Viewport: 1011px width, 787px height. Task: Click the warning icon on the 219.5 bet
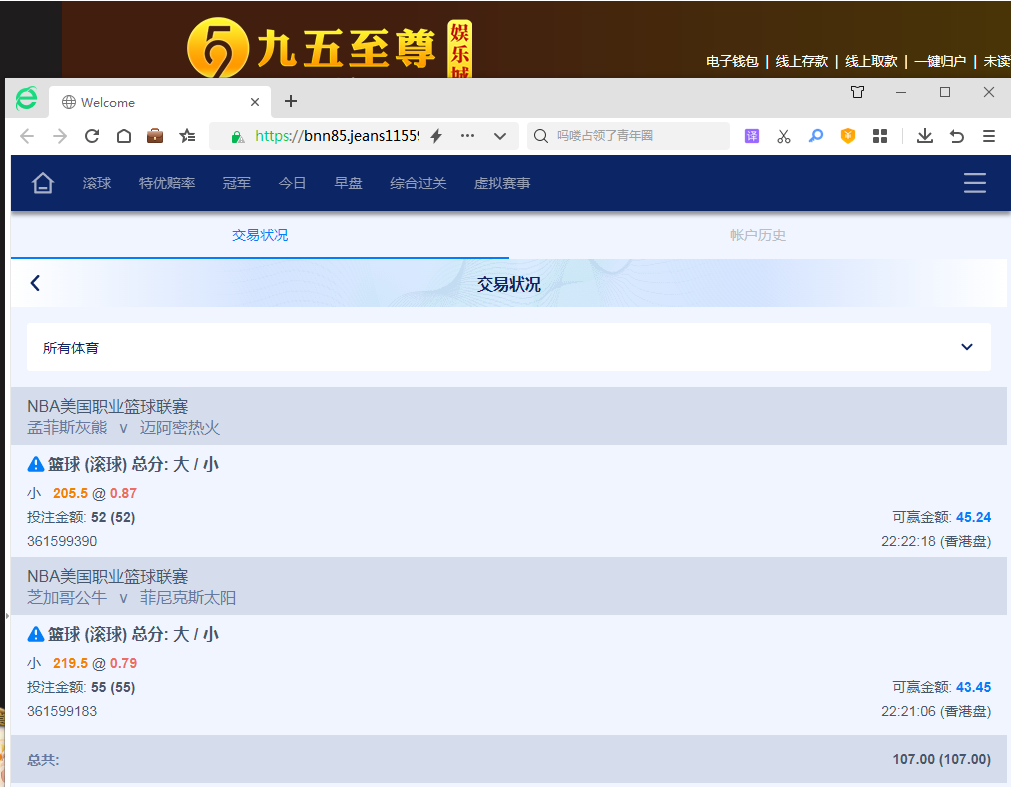coord(36,634)
